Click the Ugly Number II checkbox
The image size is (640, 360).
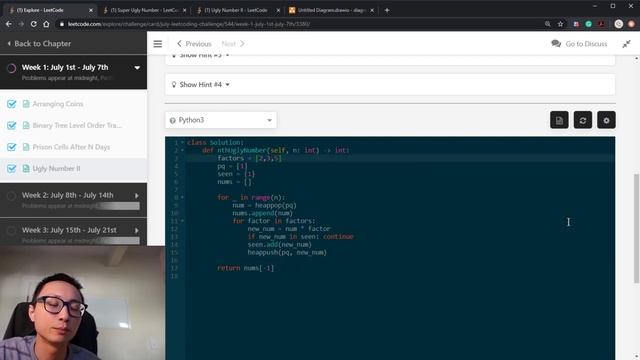click(x=11, y=169)
